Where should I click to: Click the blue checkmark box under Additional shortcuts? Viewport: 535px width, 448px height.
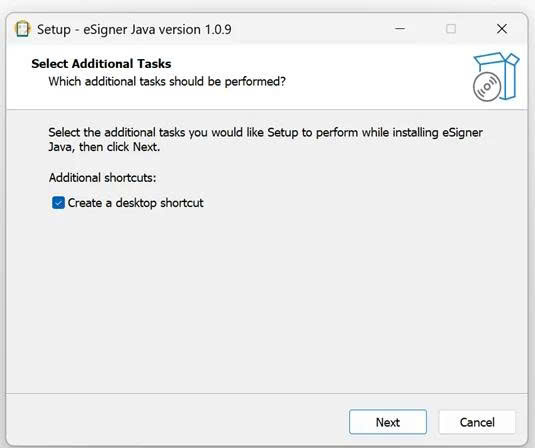[x=58, y=203]
